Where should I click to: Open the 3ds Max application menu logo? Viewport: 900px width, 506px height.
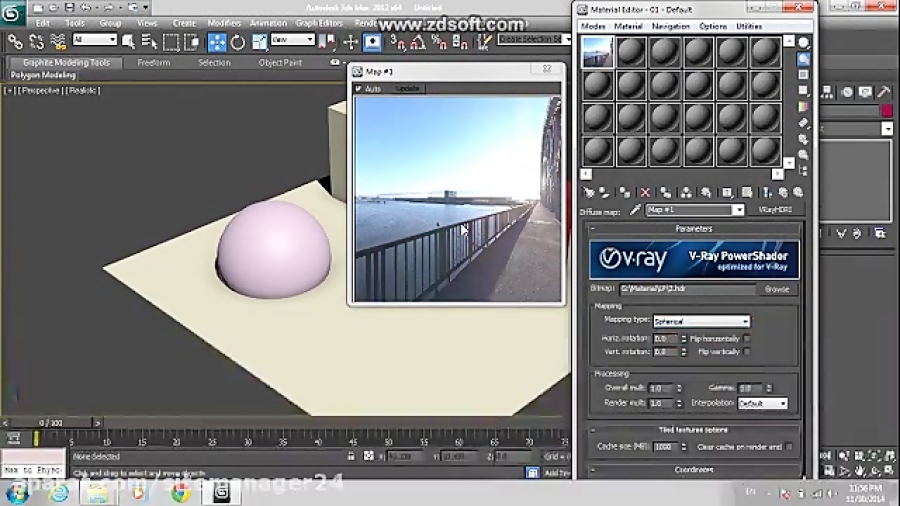(x=11, y=13)
